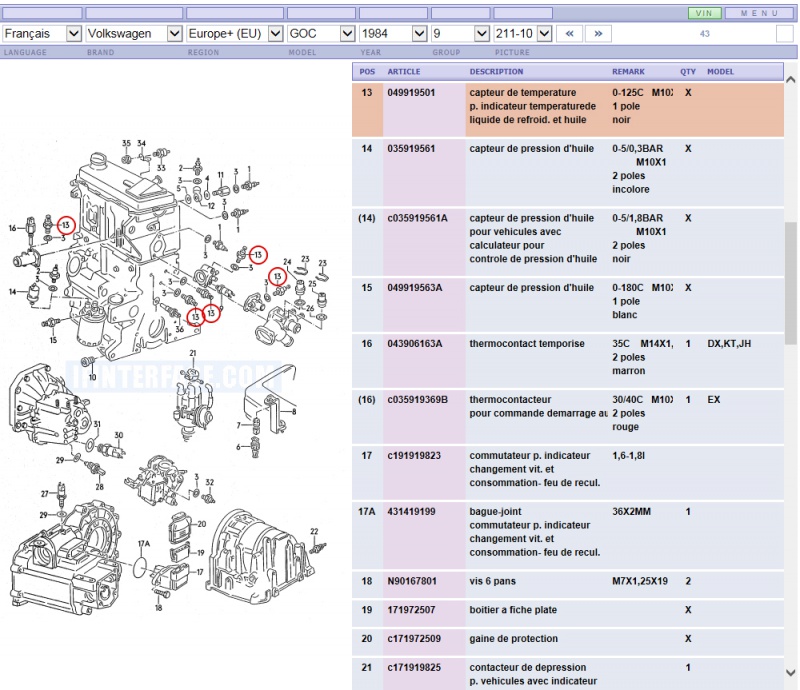This screenshot has width=800, height=690.
Task: Click callout 30 in the parts diagram
Action: (119, 435)
